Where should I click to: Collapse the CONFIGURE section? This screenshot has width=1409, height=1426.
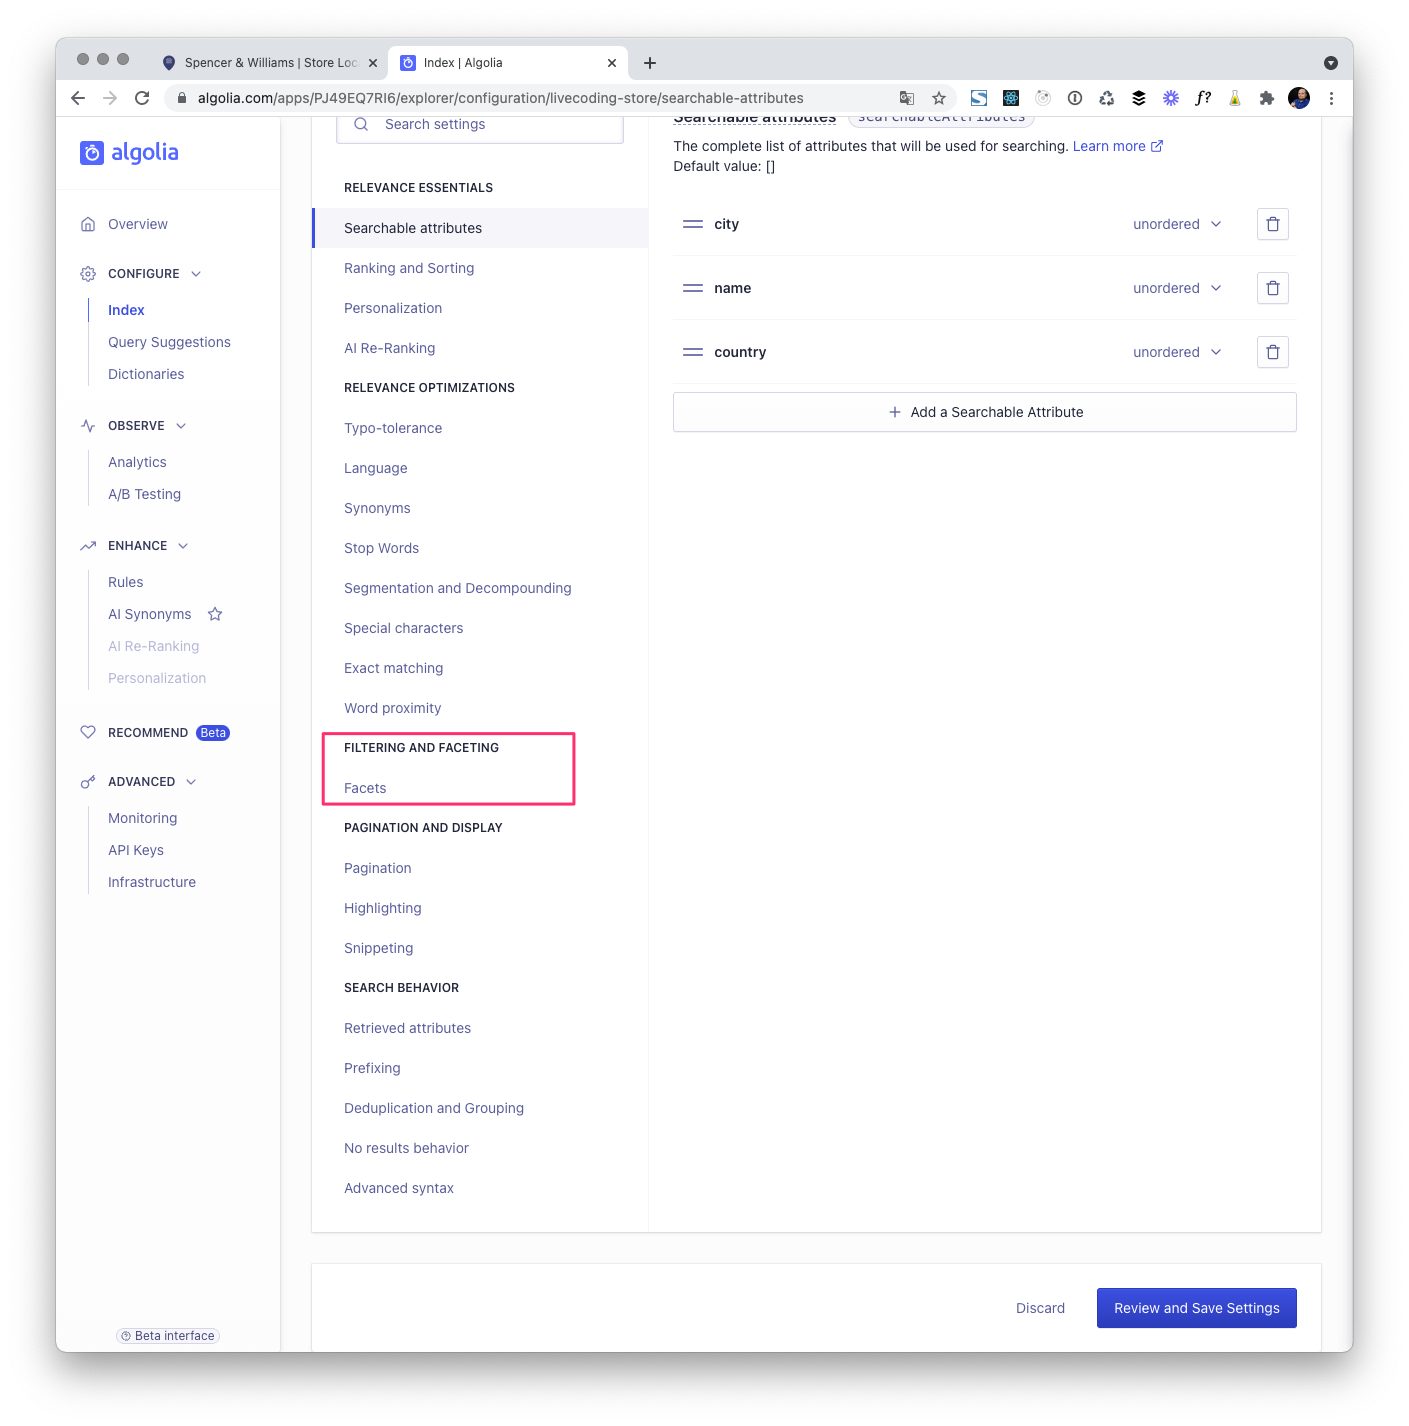click(x=196, y=274)
